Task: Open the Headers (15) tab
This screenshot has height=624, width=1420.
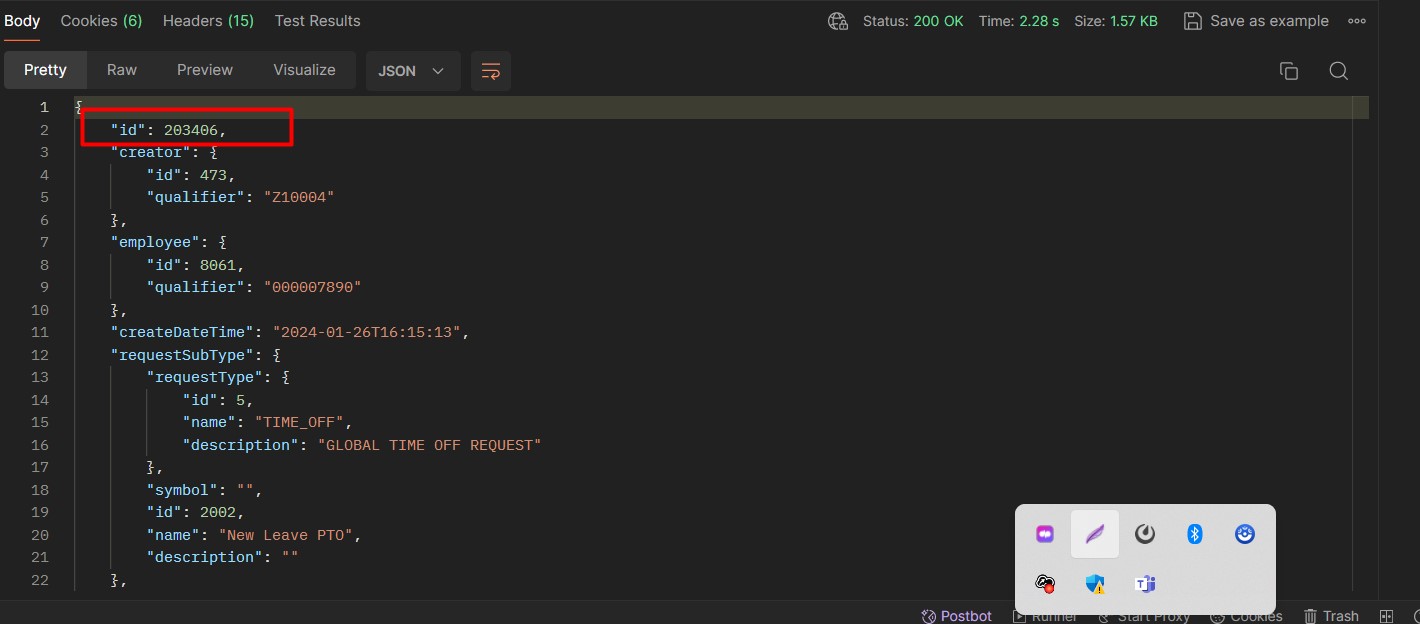Action: click(208, 21)
